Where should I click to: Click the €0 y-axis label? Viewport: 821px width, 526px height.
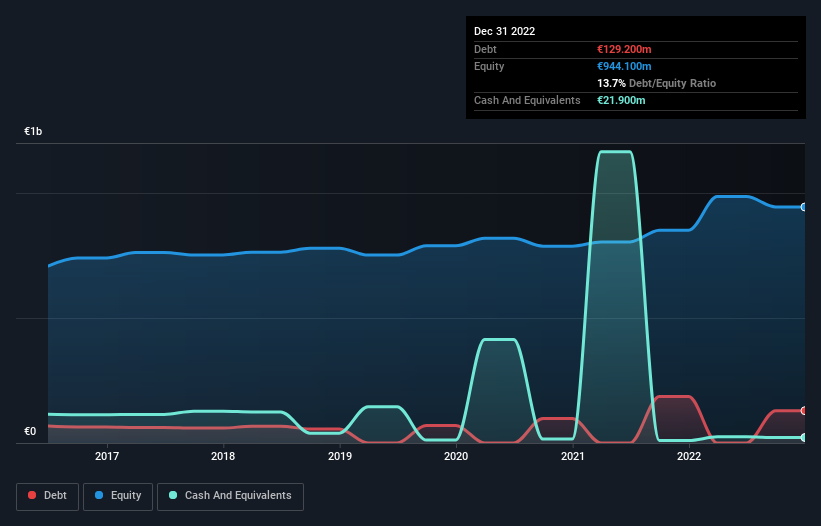[30, 431]
